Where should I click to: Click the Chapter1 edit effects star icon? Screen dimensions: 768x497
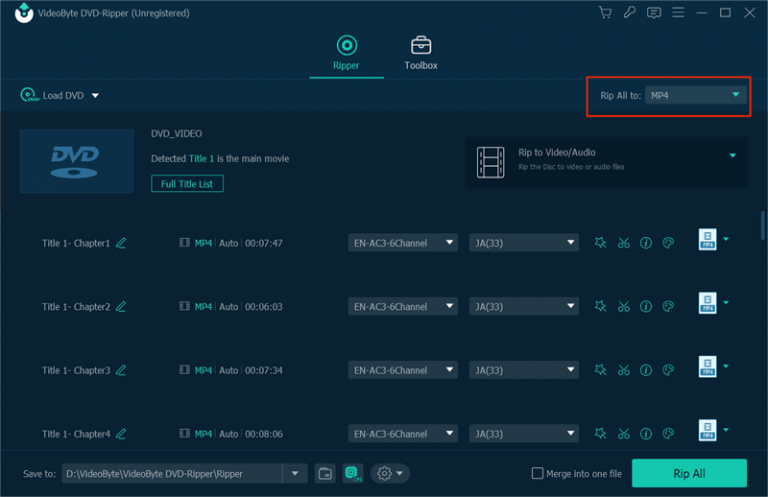click(x=600, y=243)
